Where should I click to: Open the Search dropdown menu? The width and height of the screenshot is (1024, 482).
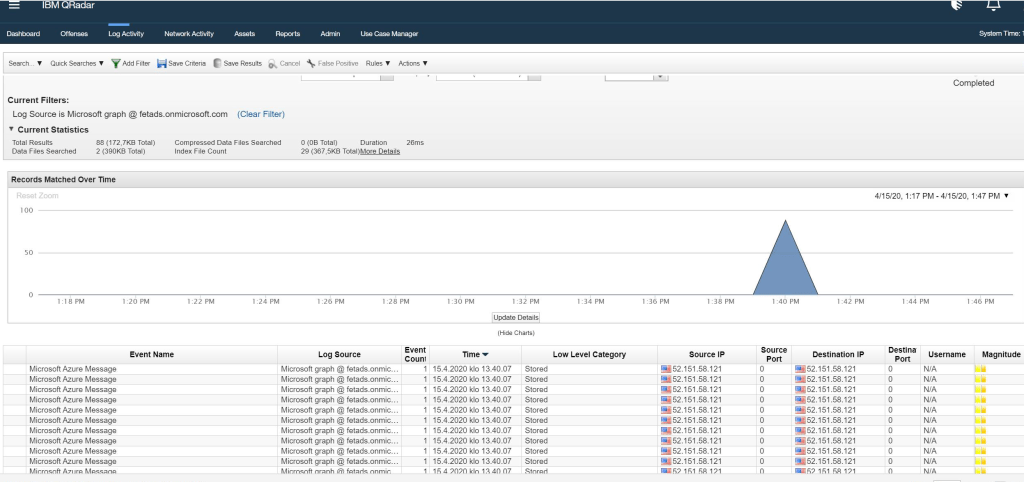click(x=25, y=63)
